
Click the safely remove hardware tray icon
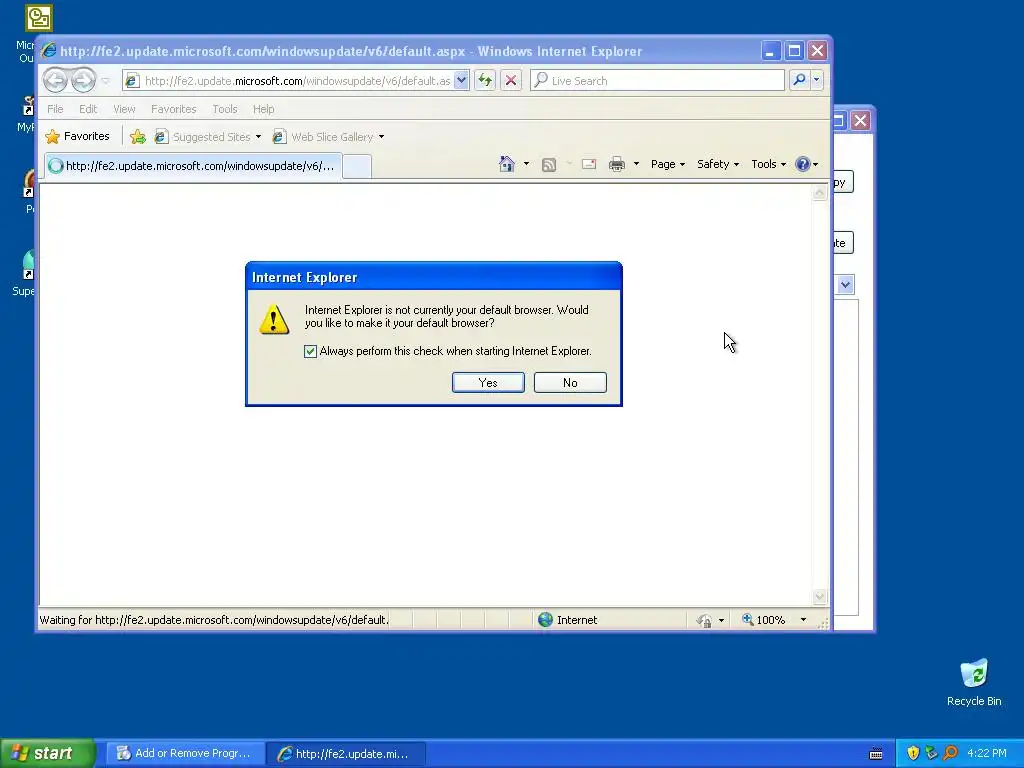coord(932,754)
